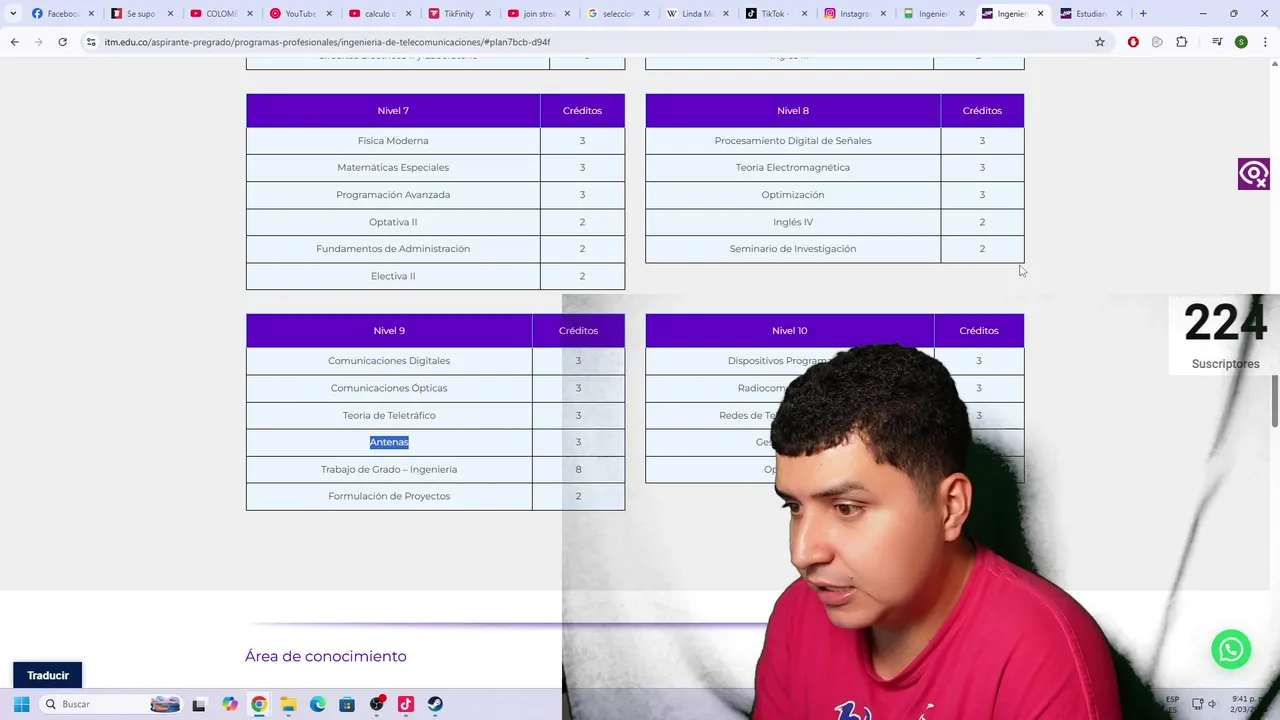Open the Windows Start menu

click(21, 704)
